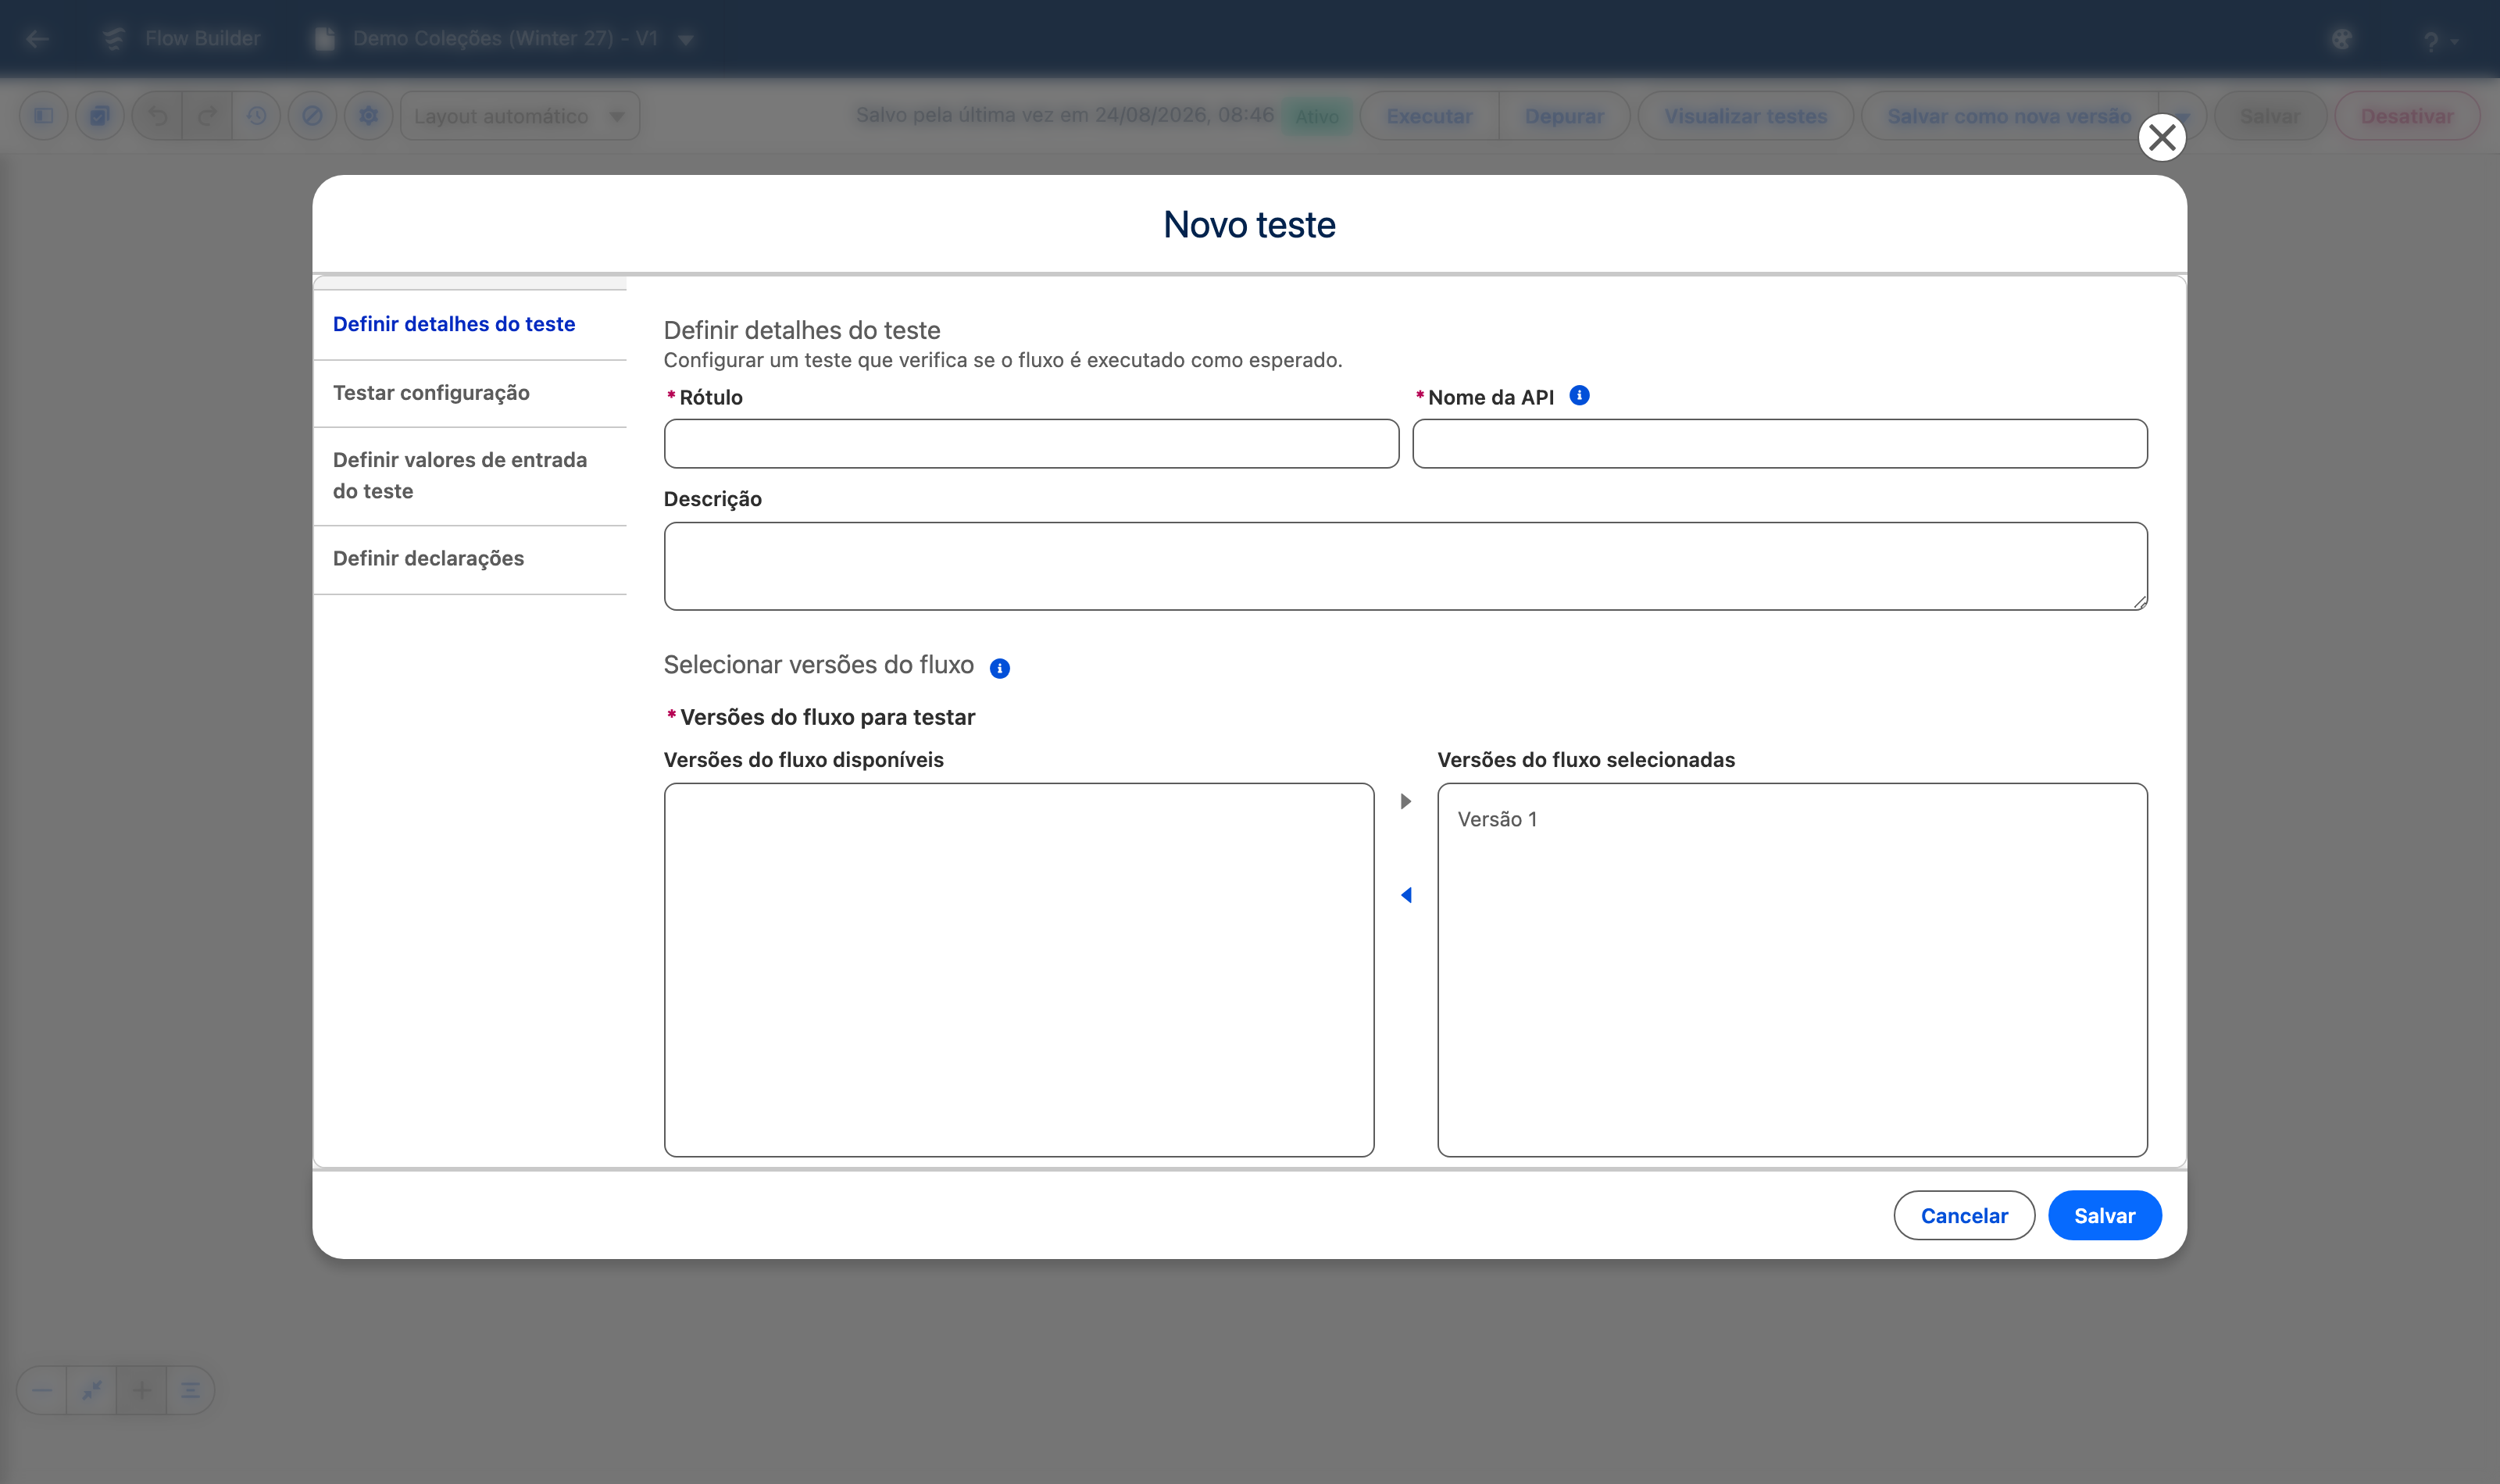Open version history clock icon
The image size is (2500, 1484).
pos(257,116)
